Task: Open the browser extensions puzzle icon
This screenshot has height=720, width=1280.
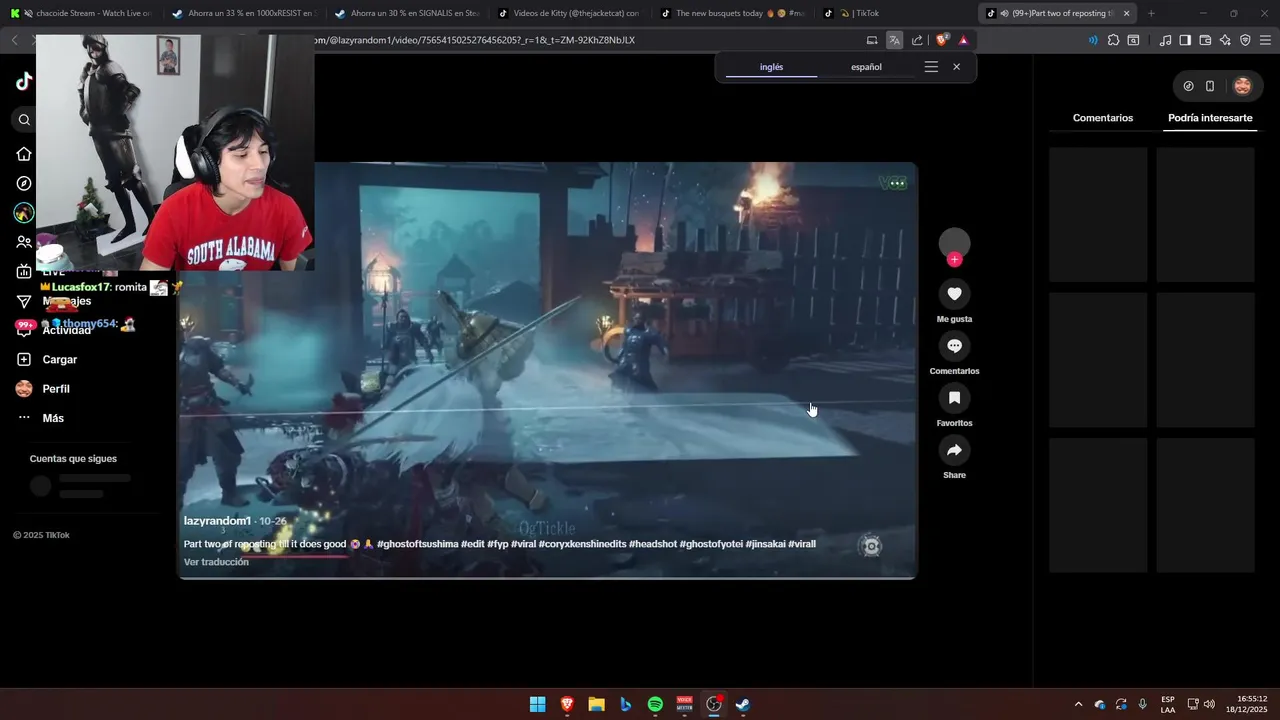Action: (1113, 40)
